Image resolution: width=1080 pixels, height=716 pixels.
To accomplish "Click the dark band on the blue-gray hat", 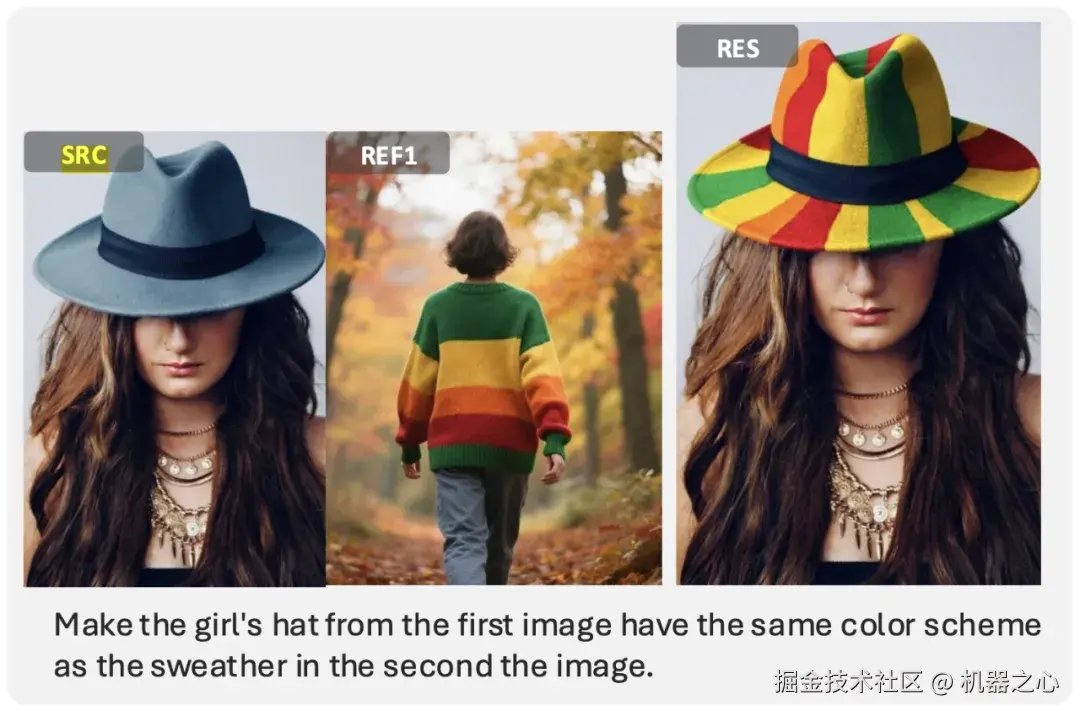I will pyautogui.click(x=182, y=249).
